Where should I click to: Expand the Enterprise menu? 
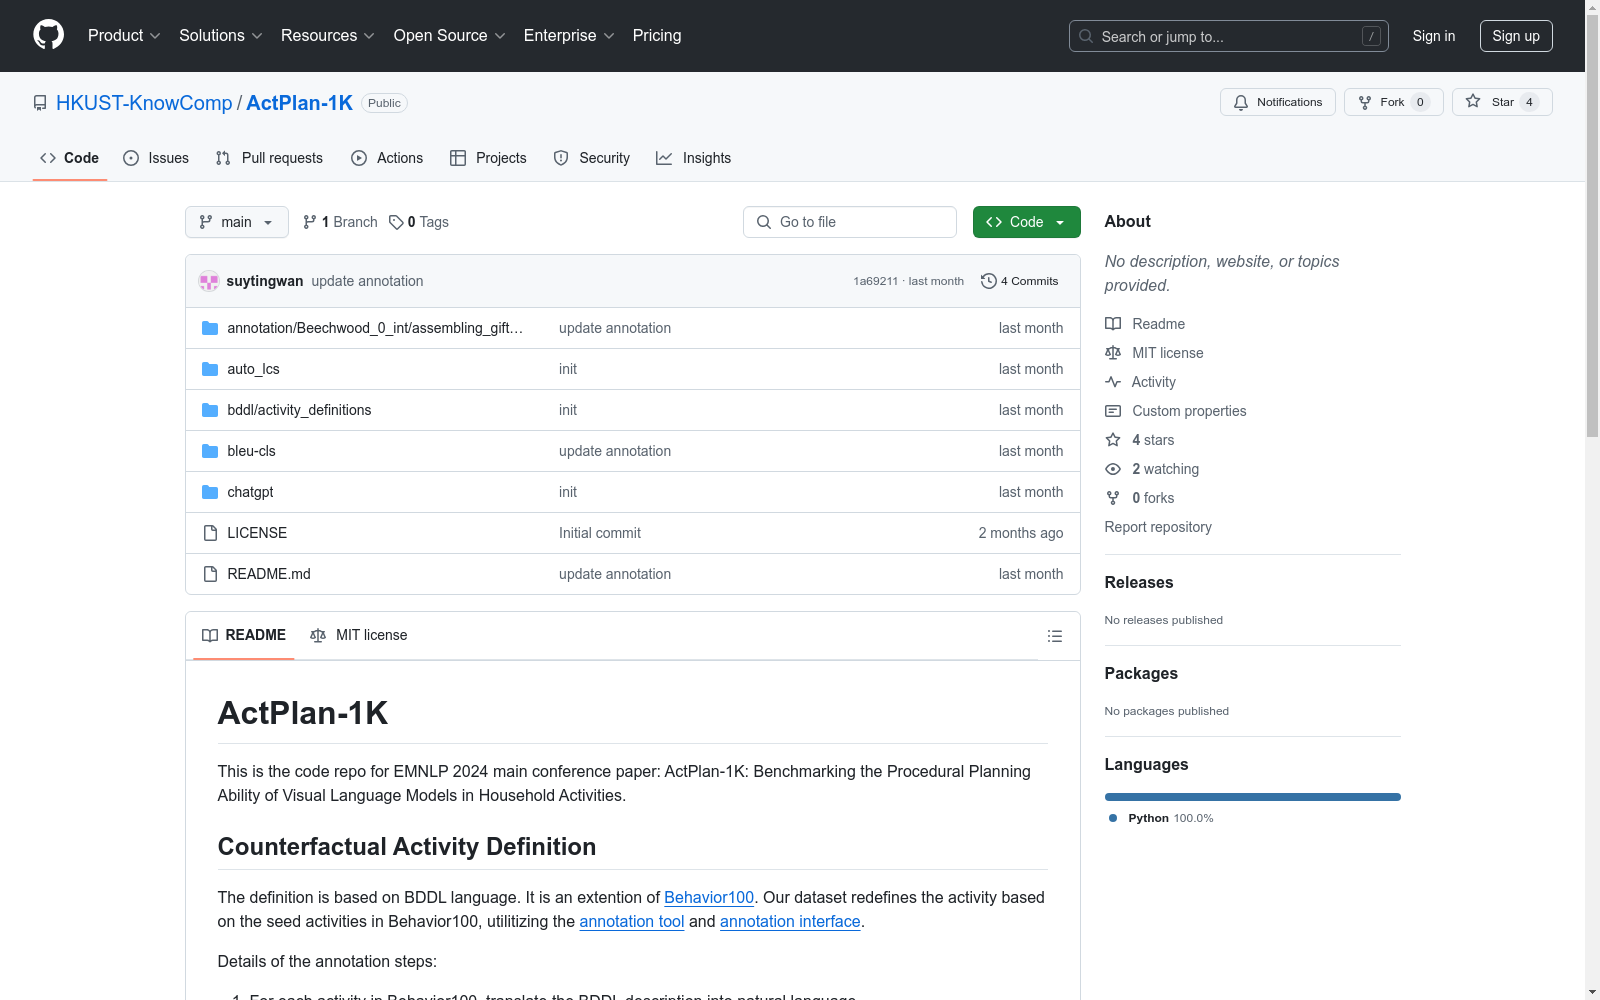[x=569, y=36]
